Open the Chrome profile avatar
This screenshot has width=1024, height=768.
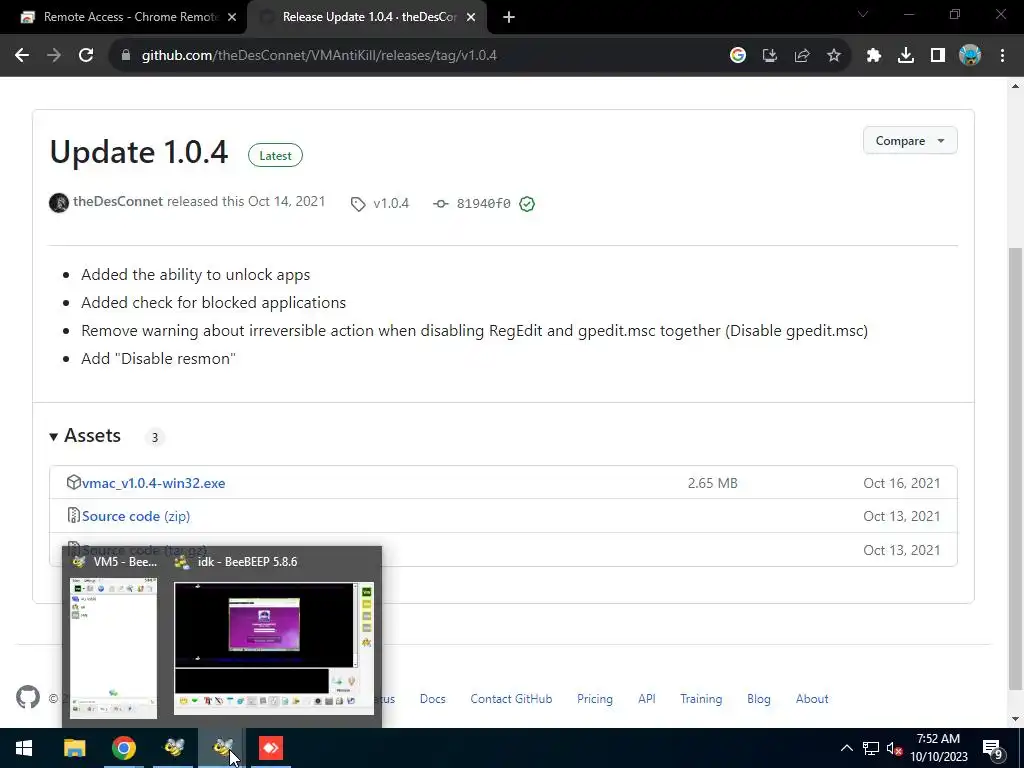970,56
